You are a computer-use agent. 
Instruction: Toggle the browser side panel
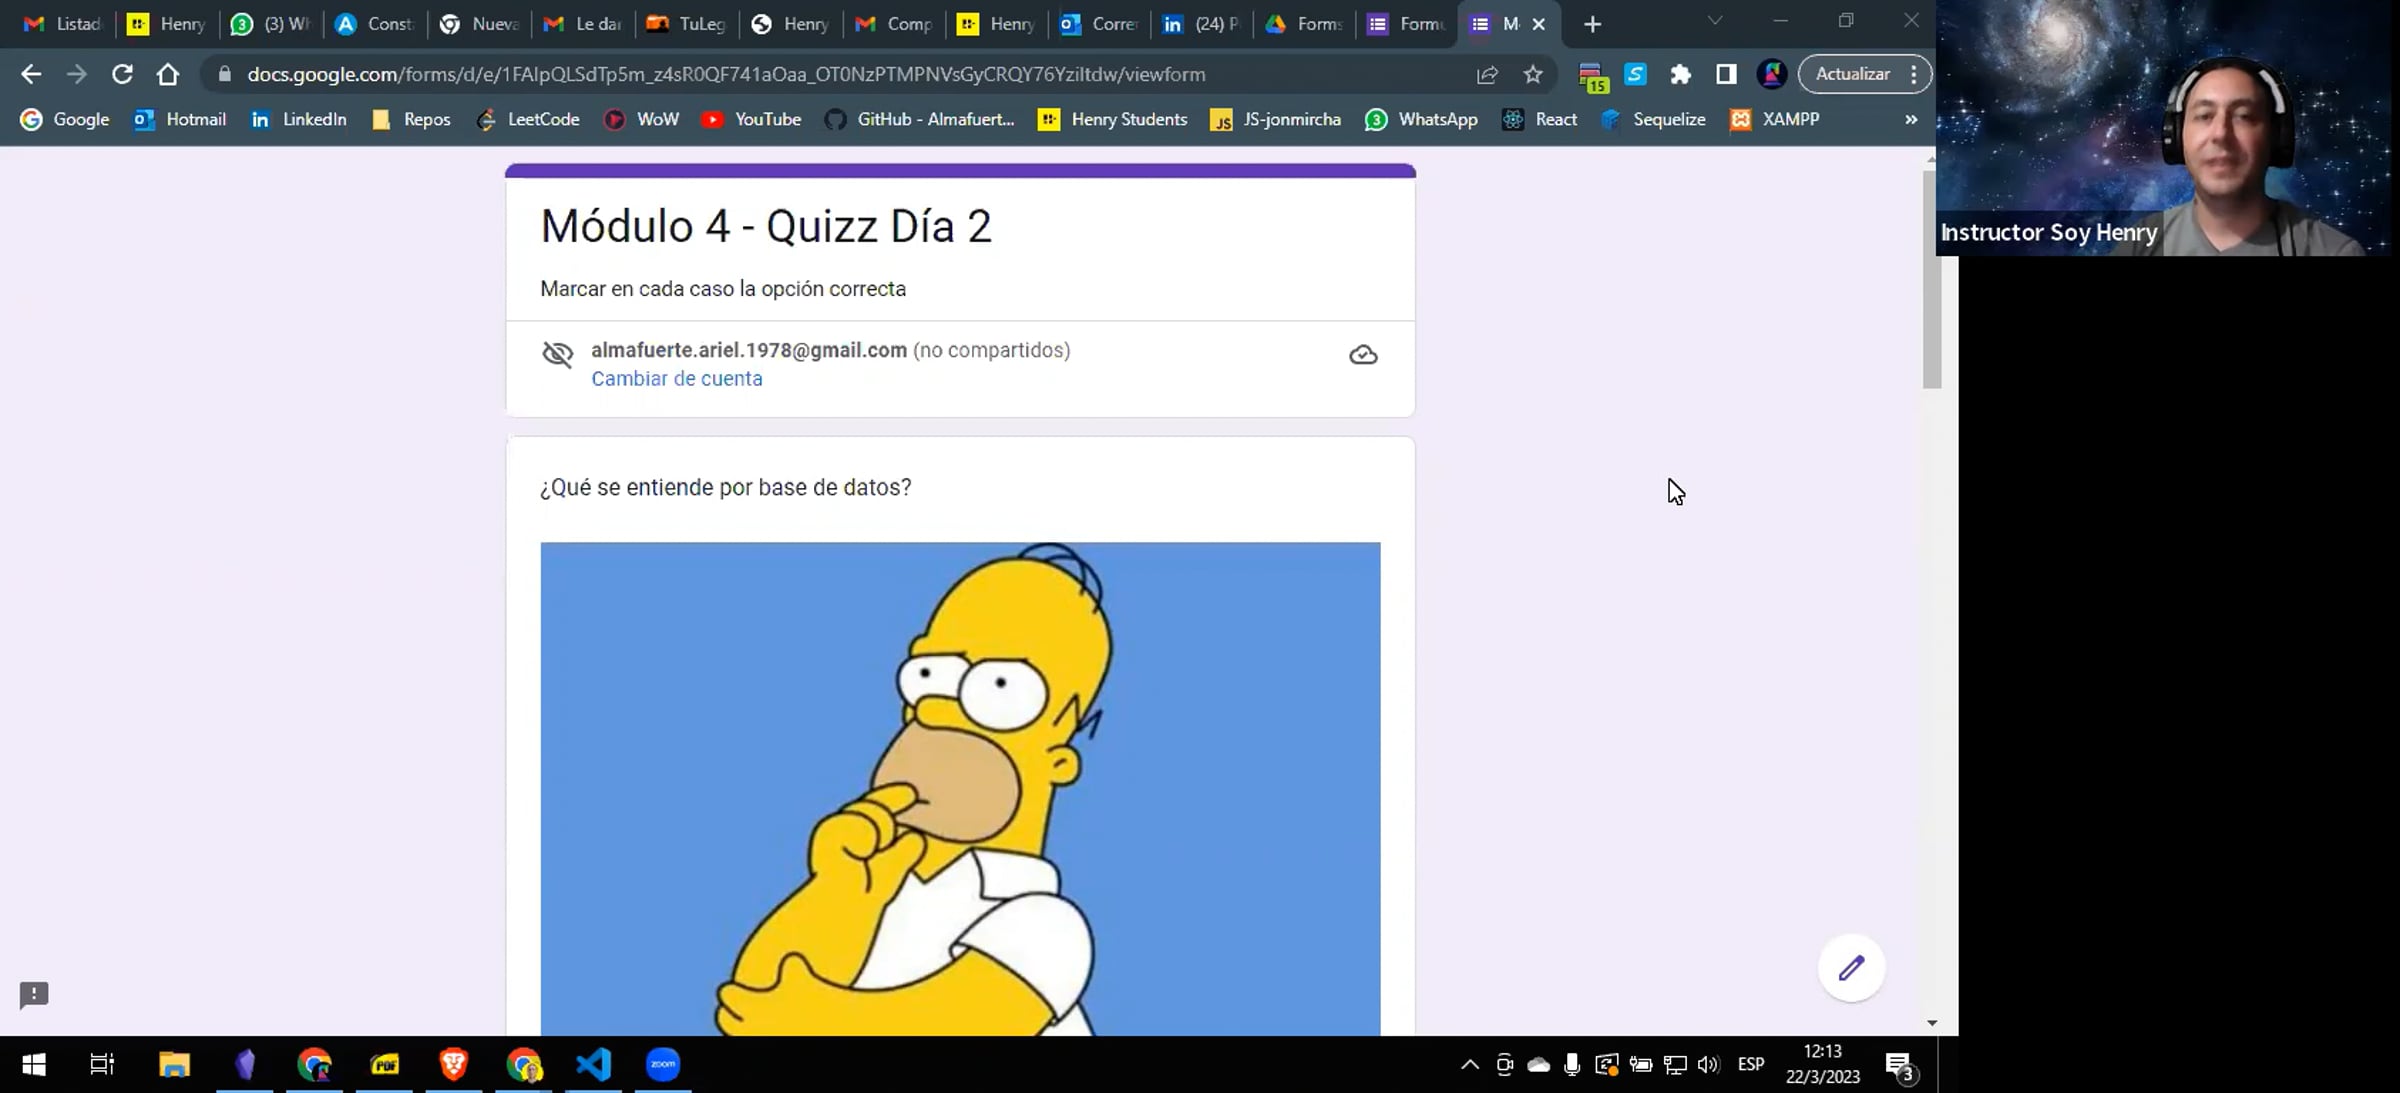click(x=1726, y=74)
